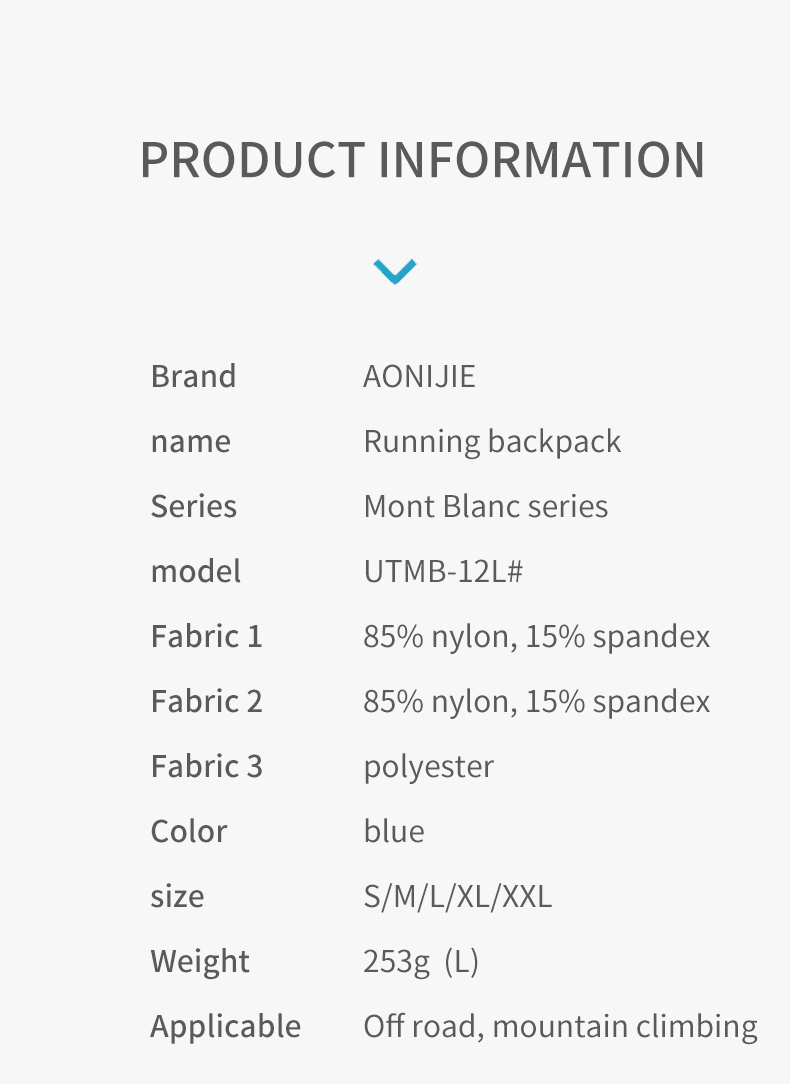Click the Fabric 2 nylon spandex value
Screen dimensions: 790x1084
536,702
